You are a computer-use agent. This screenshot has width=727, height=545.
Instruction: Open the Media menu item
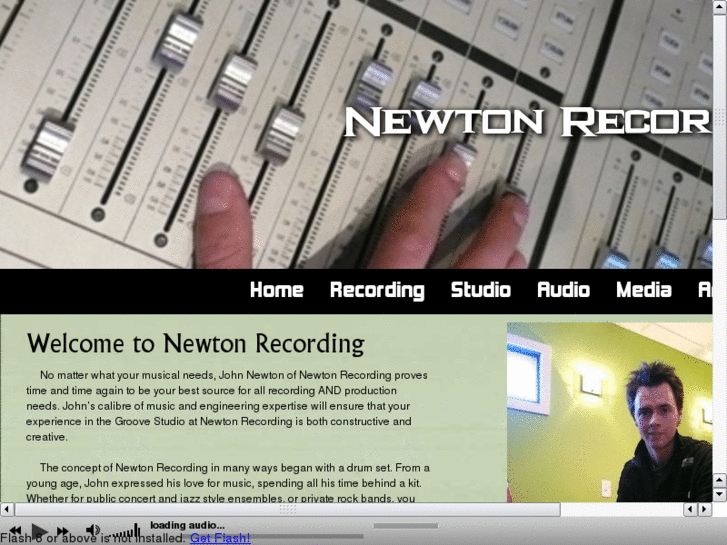644,290
